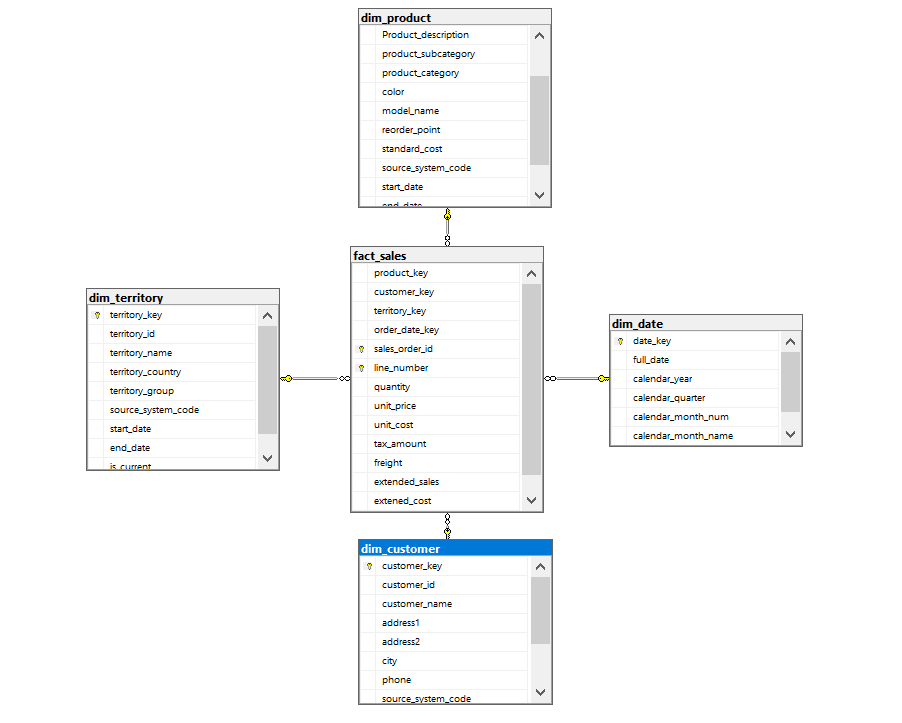Click the key icon next to sales_order_id
Image resolution: width=902 pixels, height=723 pixels.
[x=360, y=348]
